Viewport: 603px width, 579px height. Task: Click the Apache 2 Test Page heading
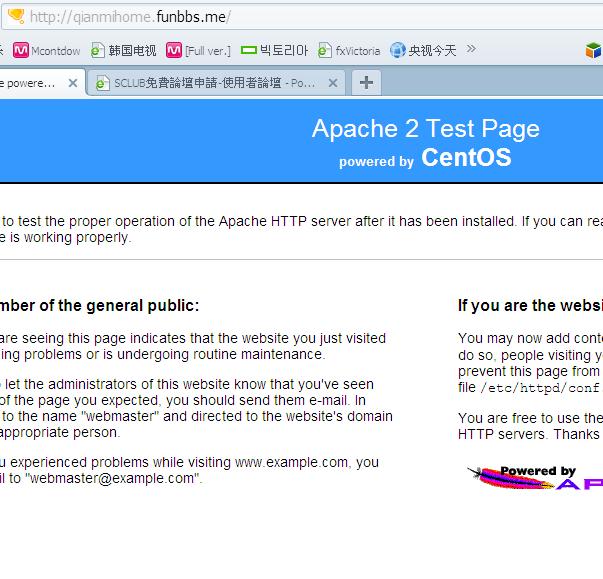pyautogui.click(x=426, y=128)
